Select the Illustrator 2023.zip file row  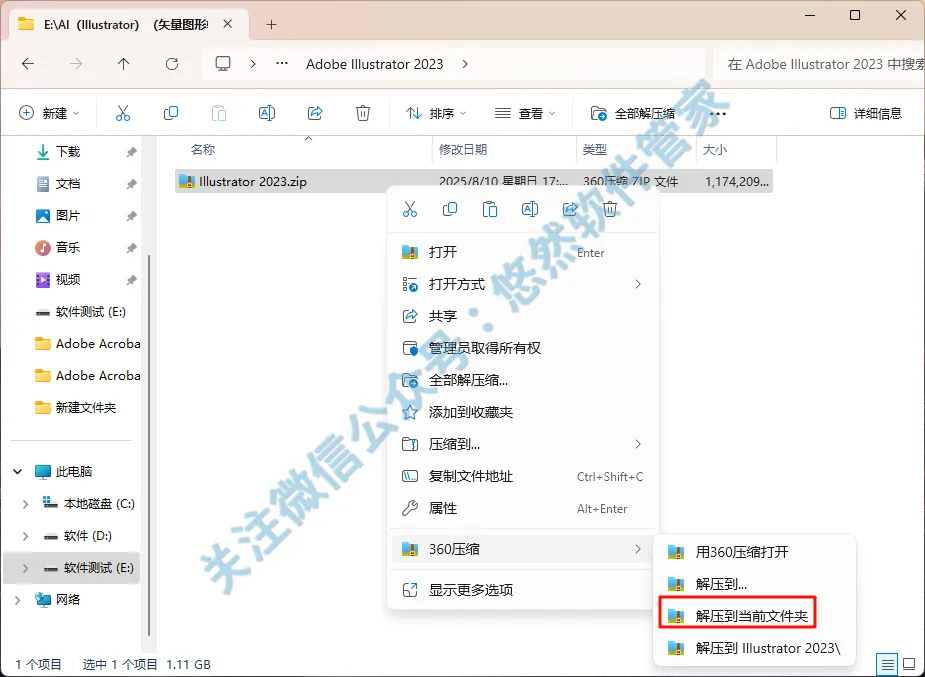point(474,181)
